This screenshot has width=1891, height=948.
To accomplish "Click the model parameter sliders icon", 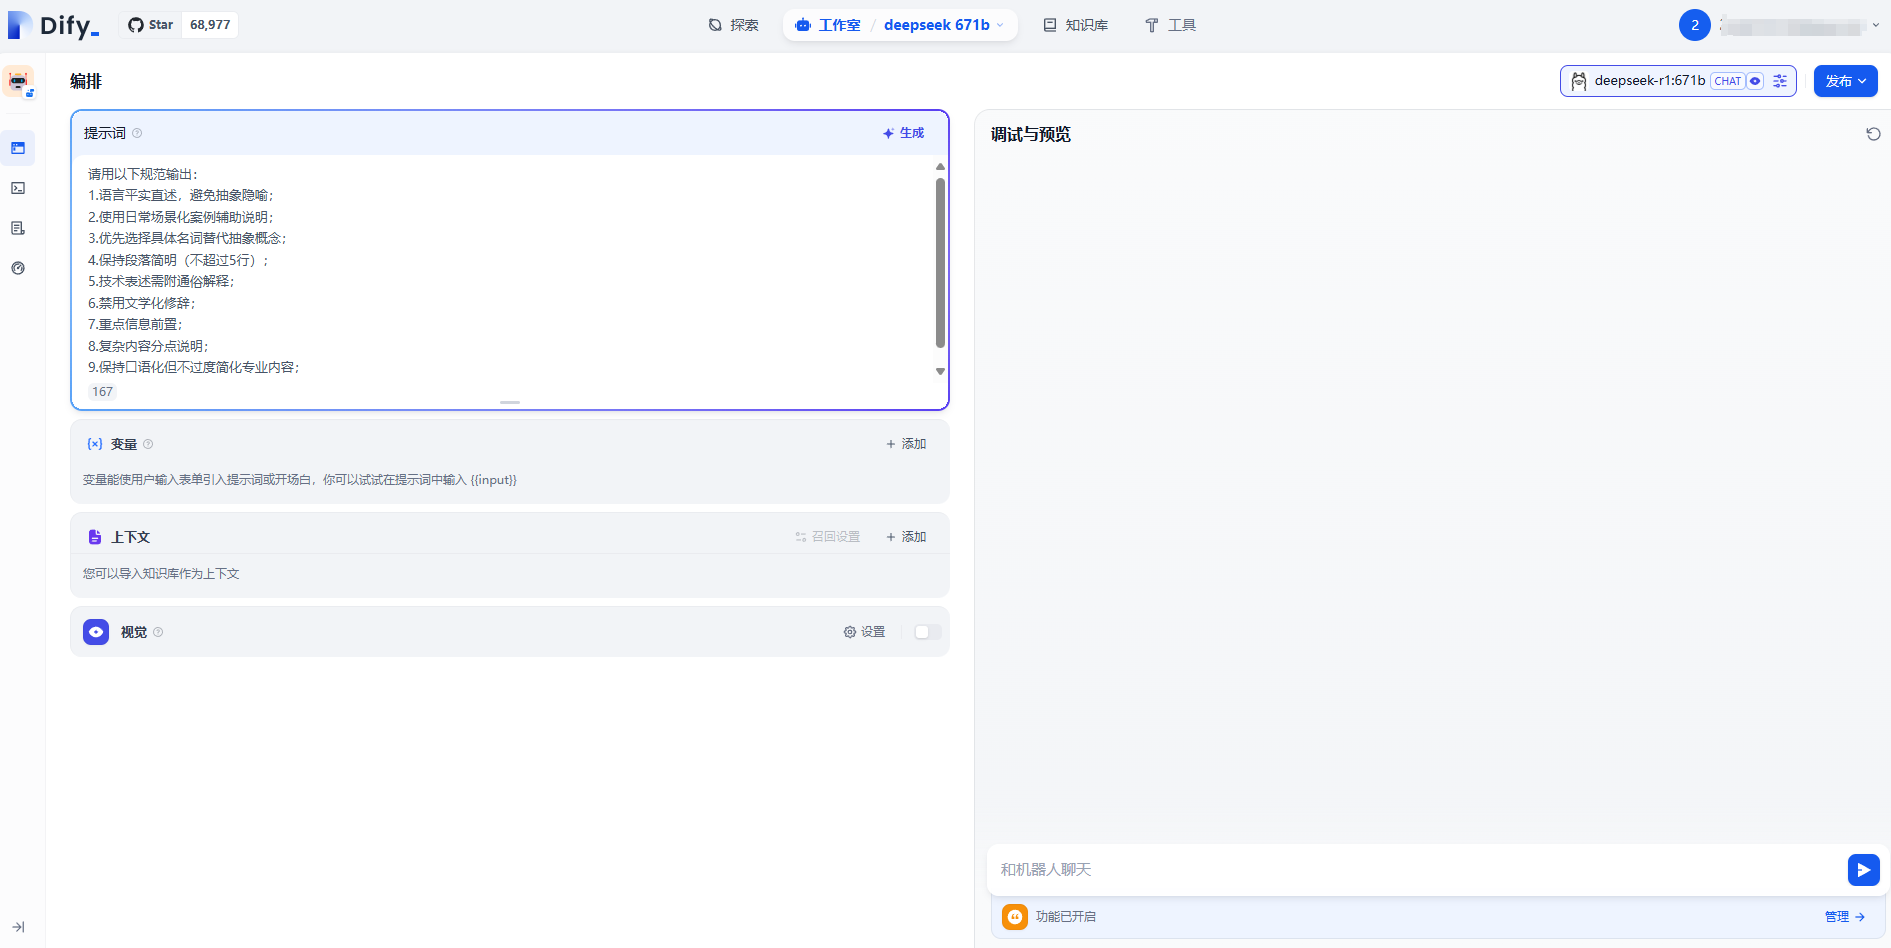I will (1780, 81).
